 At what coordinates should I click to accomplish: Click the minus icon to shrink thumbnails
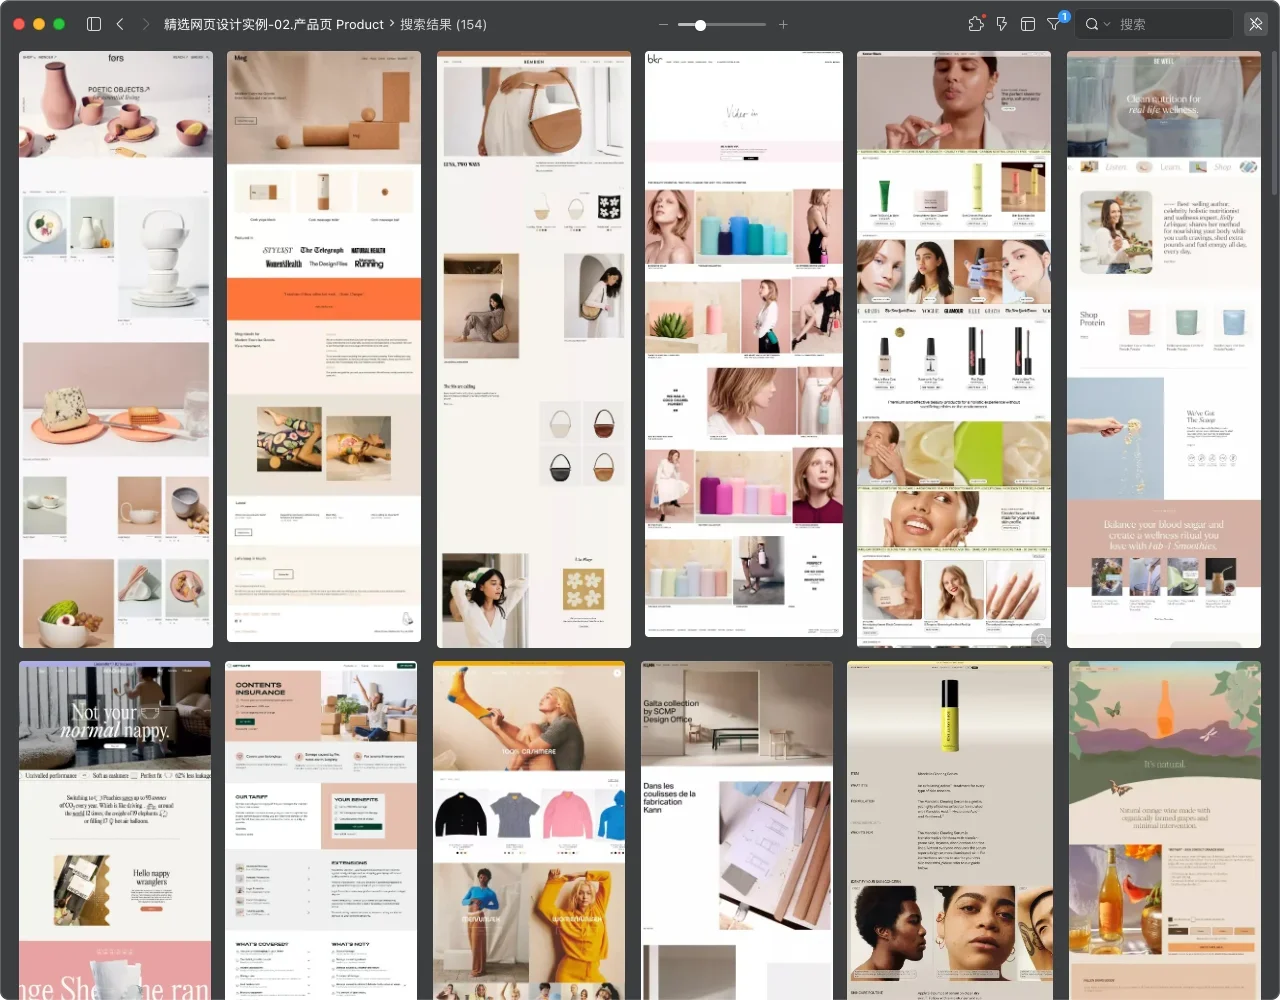[x=663, y=24]
